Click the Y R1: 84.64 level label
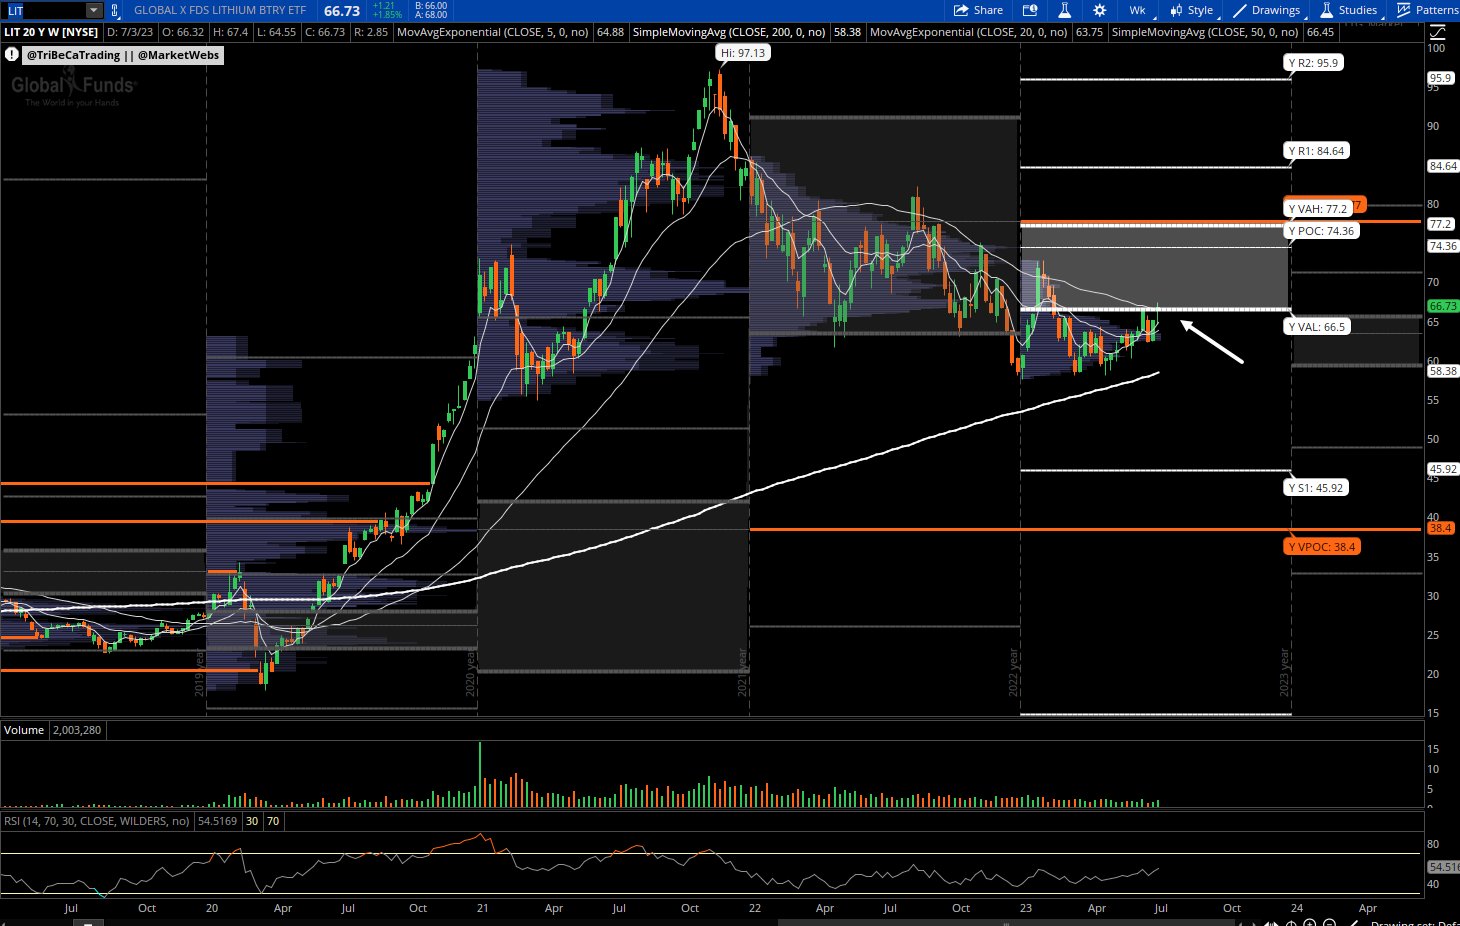Screen dimensions: 1460x926 [x=1316, y=151]
